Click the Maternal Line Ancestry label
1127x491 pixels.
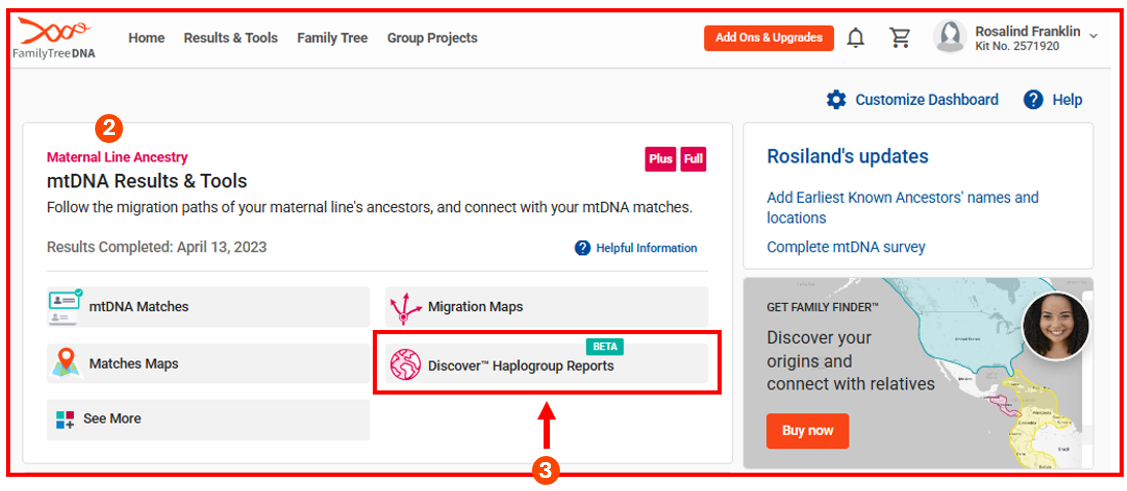pos(117,157)
